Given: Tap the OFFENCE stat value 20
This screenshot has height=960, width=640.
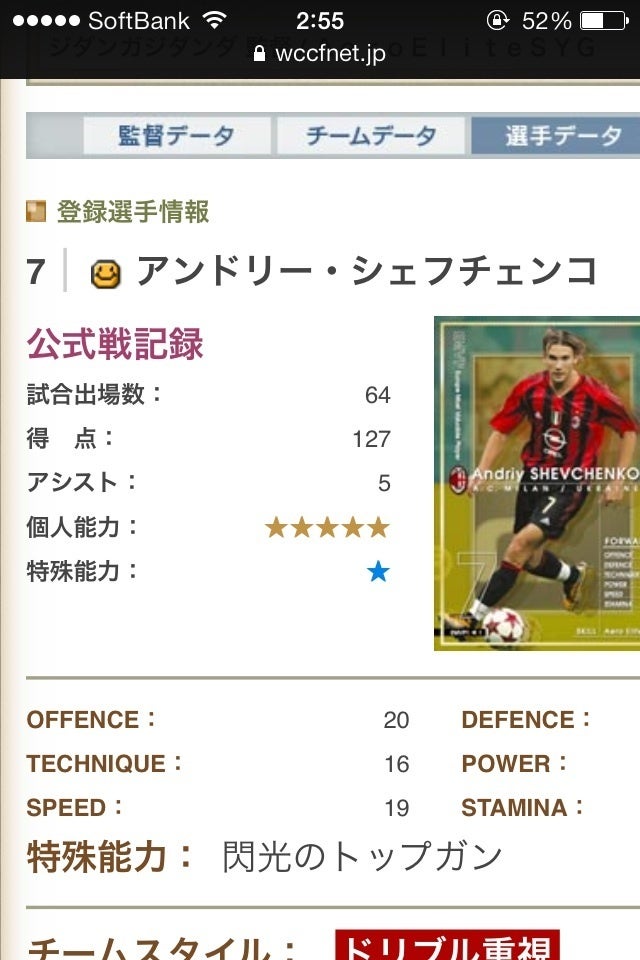Looking at the screenshot, I should pos(396,720).
